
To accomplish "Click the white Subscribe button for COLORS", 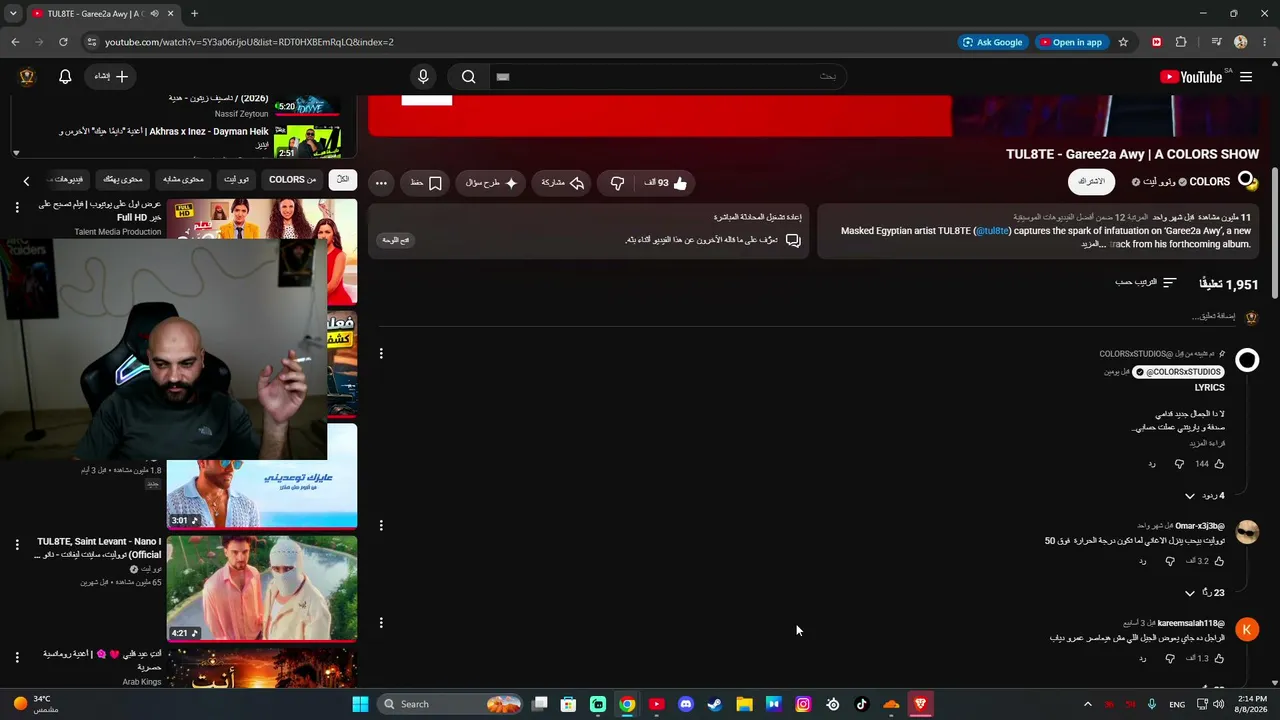I will point(1091,182).
